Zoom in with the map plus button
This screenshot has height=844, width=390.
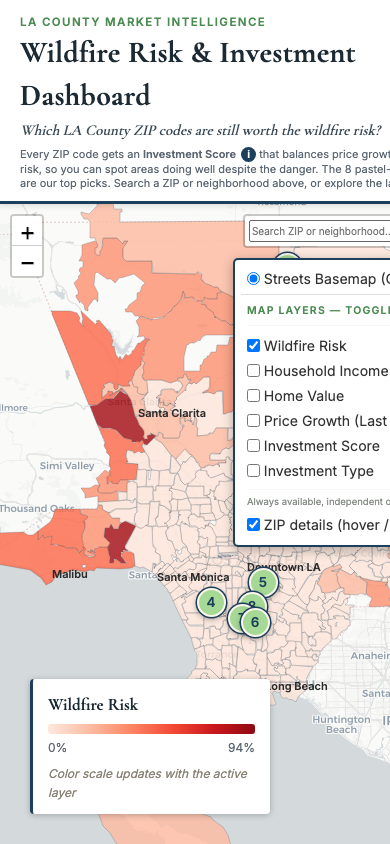[27, 233]
